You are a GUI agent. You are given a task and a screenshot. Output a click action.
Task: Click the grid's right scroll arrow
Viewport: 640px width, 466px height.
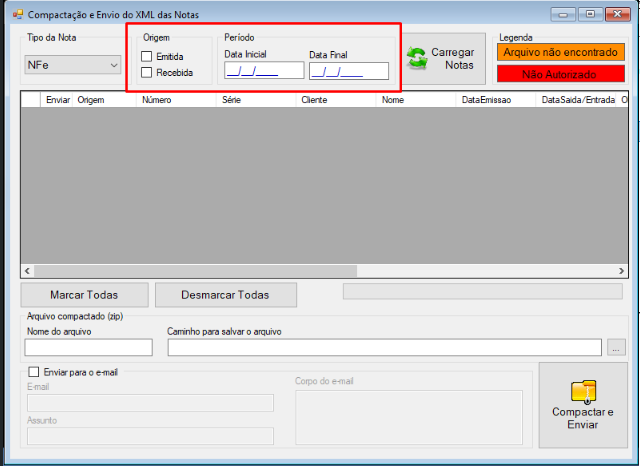(x=621, y=271)
